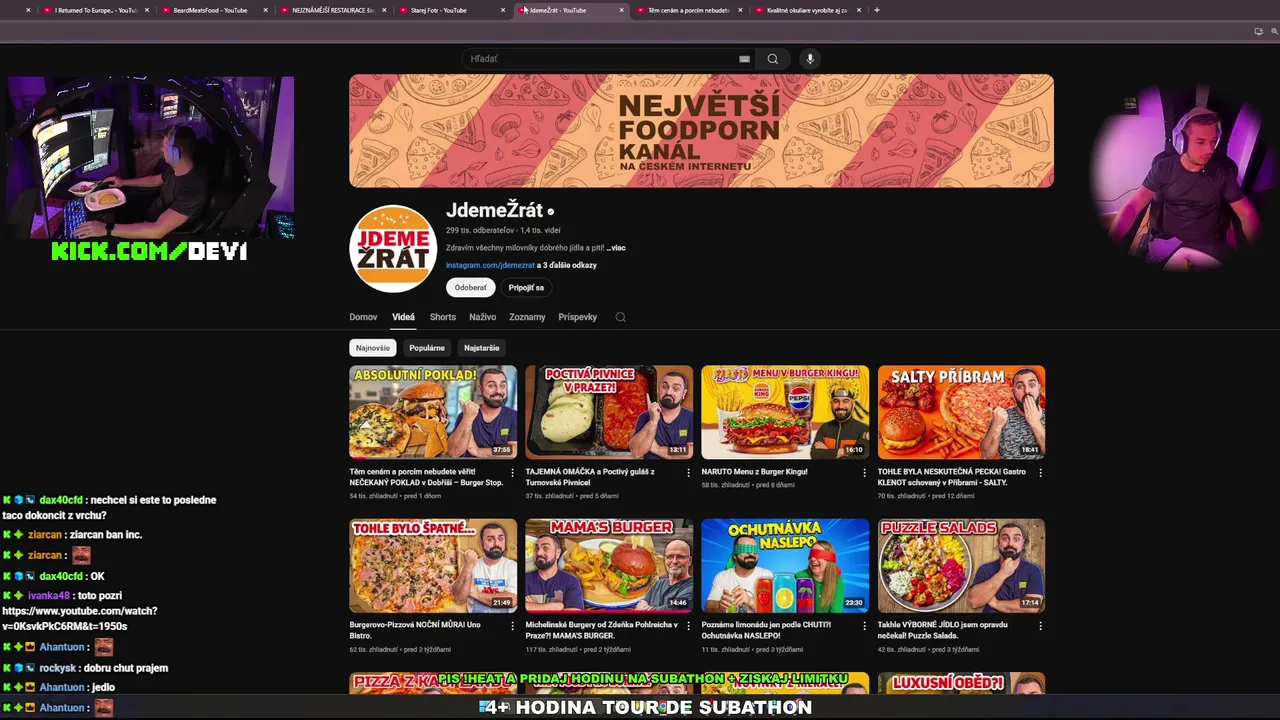Open the OCHUTNÁVKA NASLEPO video thumbnail
The height and width of the screenshot is (720, 1280).
(x=785, y=565)
